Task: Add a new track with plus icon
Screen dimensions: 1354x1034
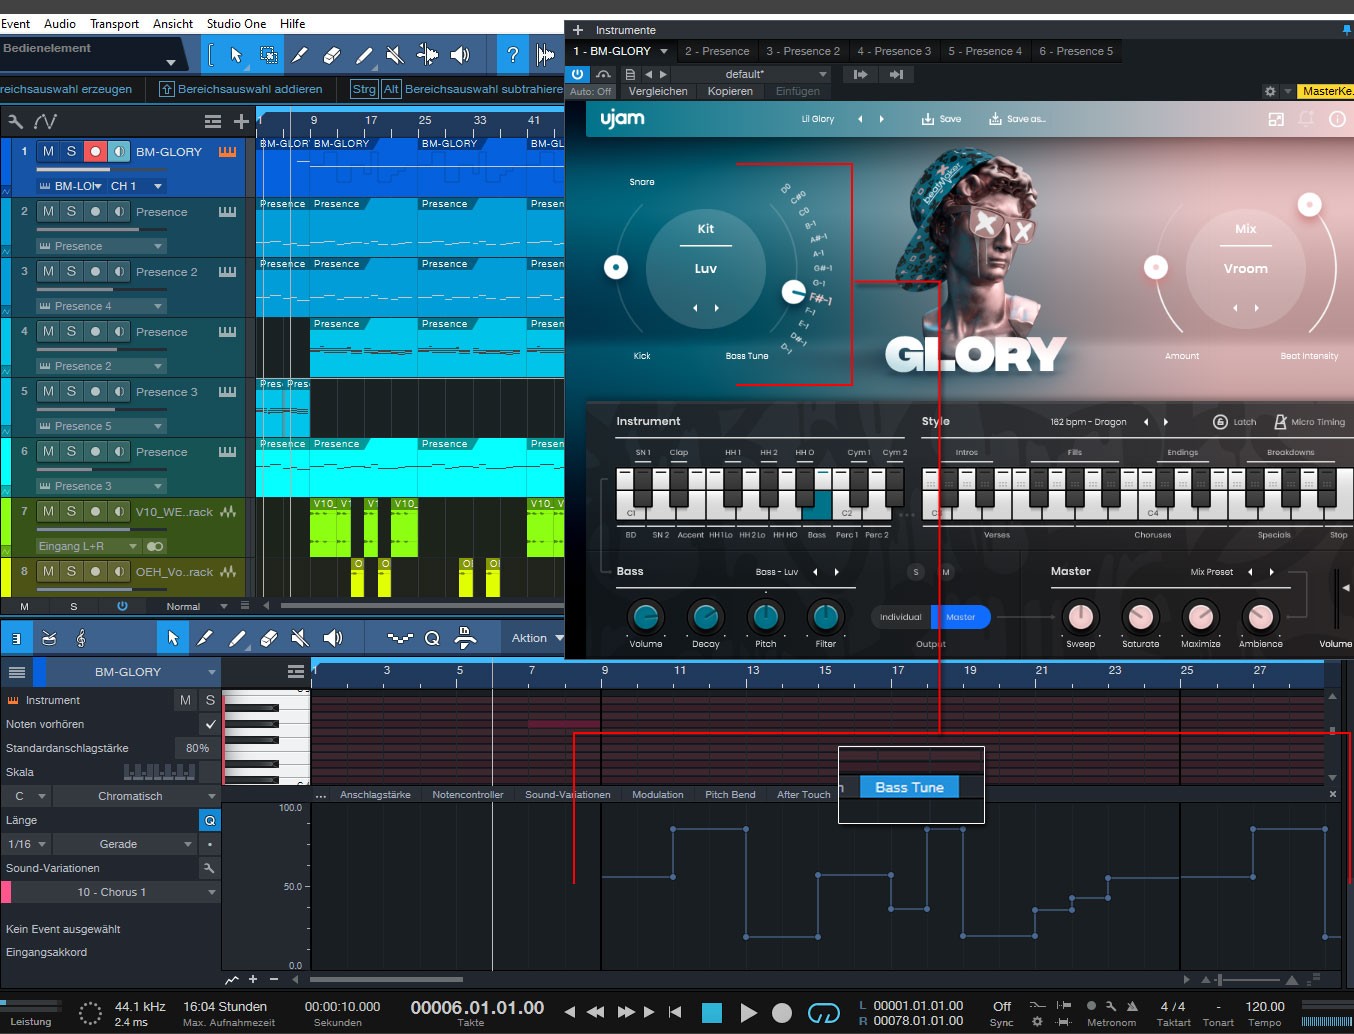Action: pyautogui.click(x=241, y=121)
